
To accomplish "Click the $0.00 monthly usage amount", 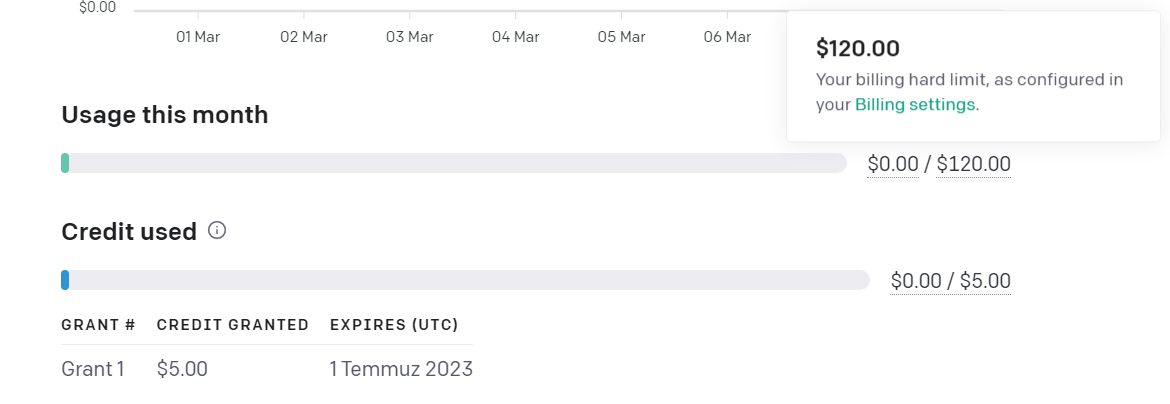I will [892, 164].
